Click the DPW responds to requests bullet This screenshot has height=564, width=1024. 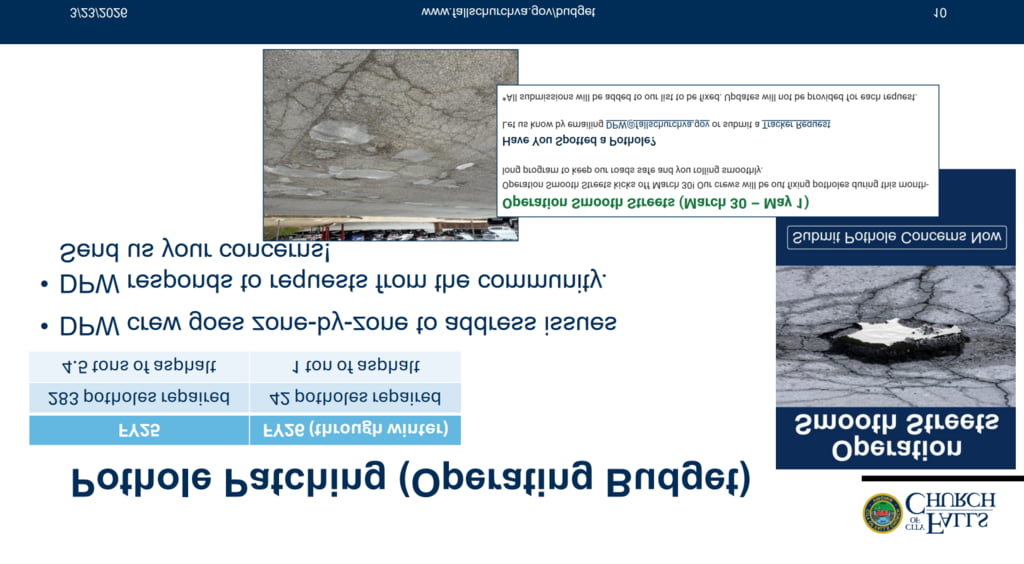tap(332, 281)
